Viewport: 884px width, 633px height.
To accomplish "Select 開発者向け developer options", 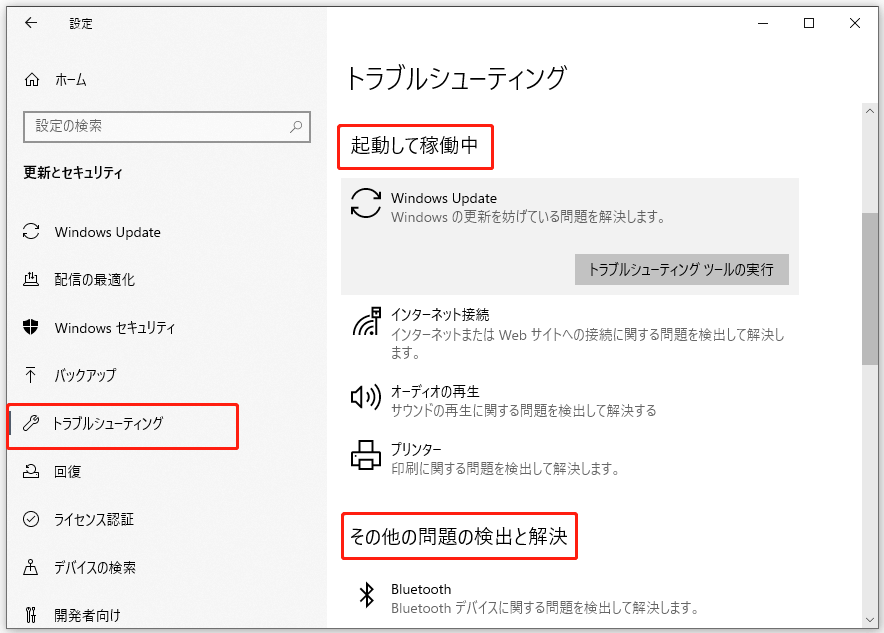I will tap(87, 615).
